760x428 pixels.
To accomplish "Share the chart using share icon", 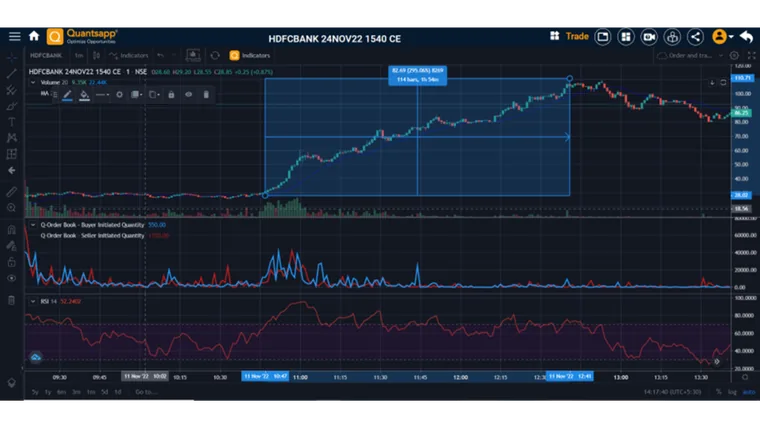I will pos(696,37).
